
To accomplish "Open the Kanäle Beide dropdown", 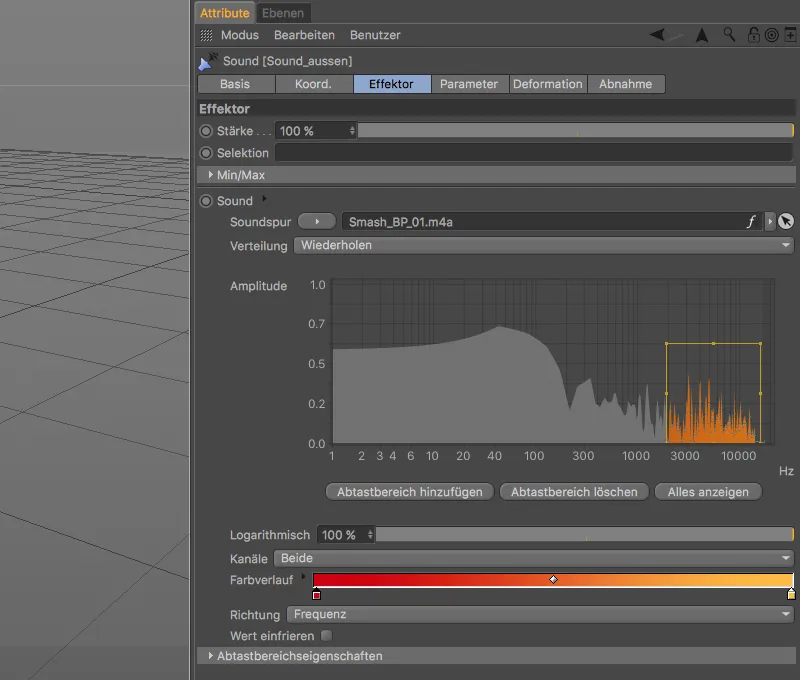I will 534,558.
